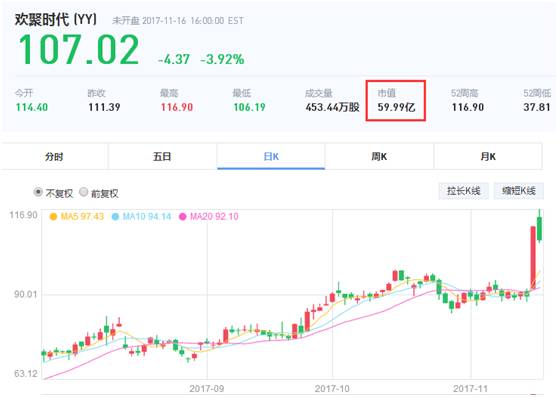Click the 2017-10 date axis label

[332, 388]
